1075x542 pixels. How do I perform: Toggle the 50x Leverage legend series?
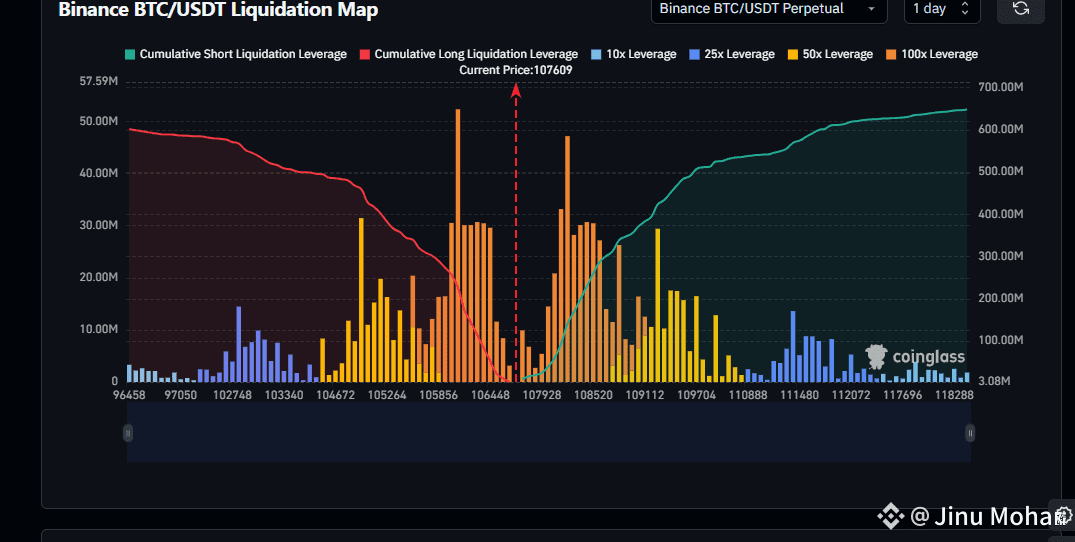click(x=830, y=54)
